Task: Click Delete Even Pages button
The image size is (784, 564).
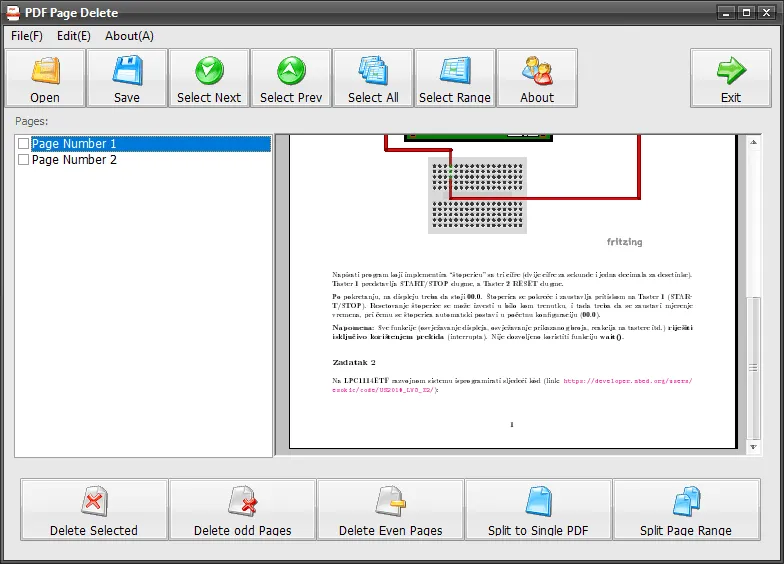Action: point(390,510)
